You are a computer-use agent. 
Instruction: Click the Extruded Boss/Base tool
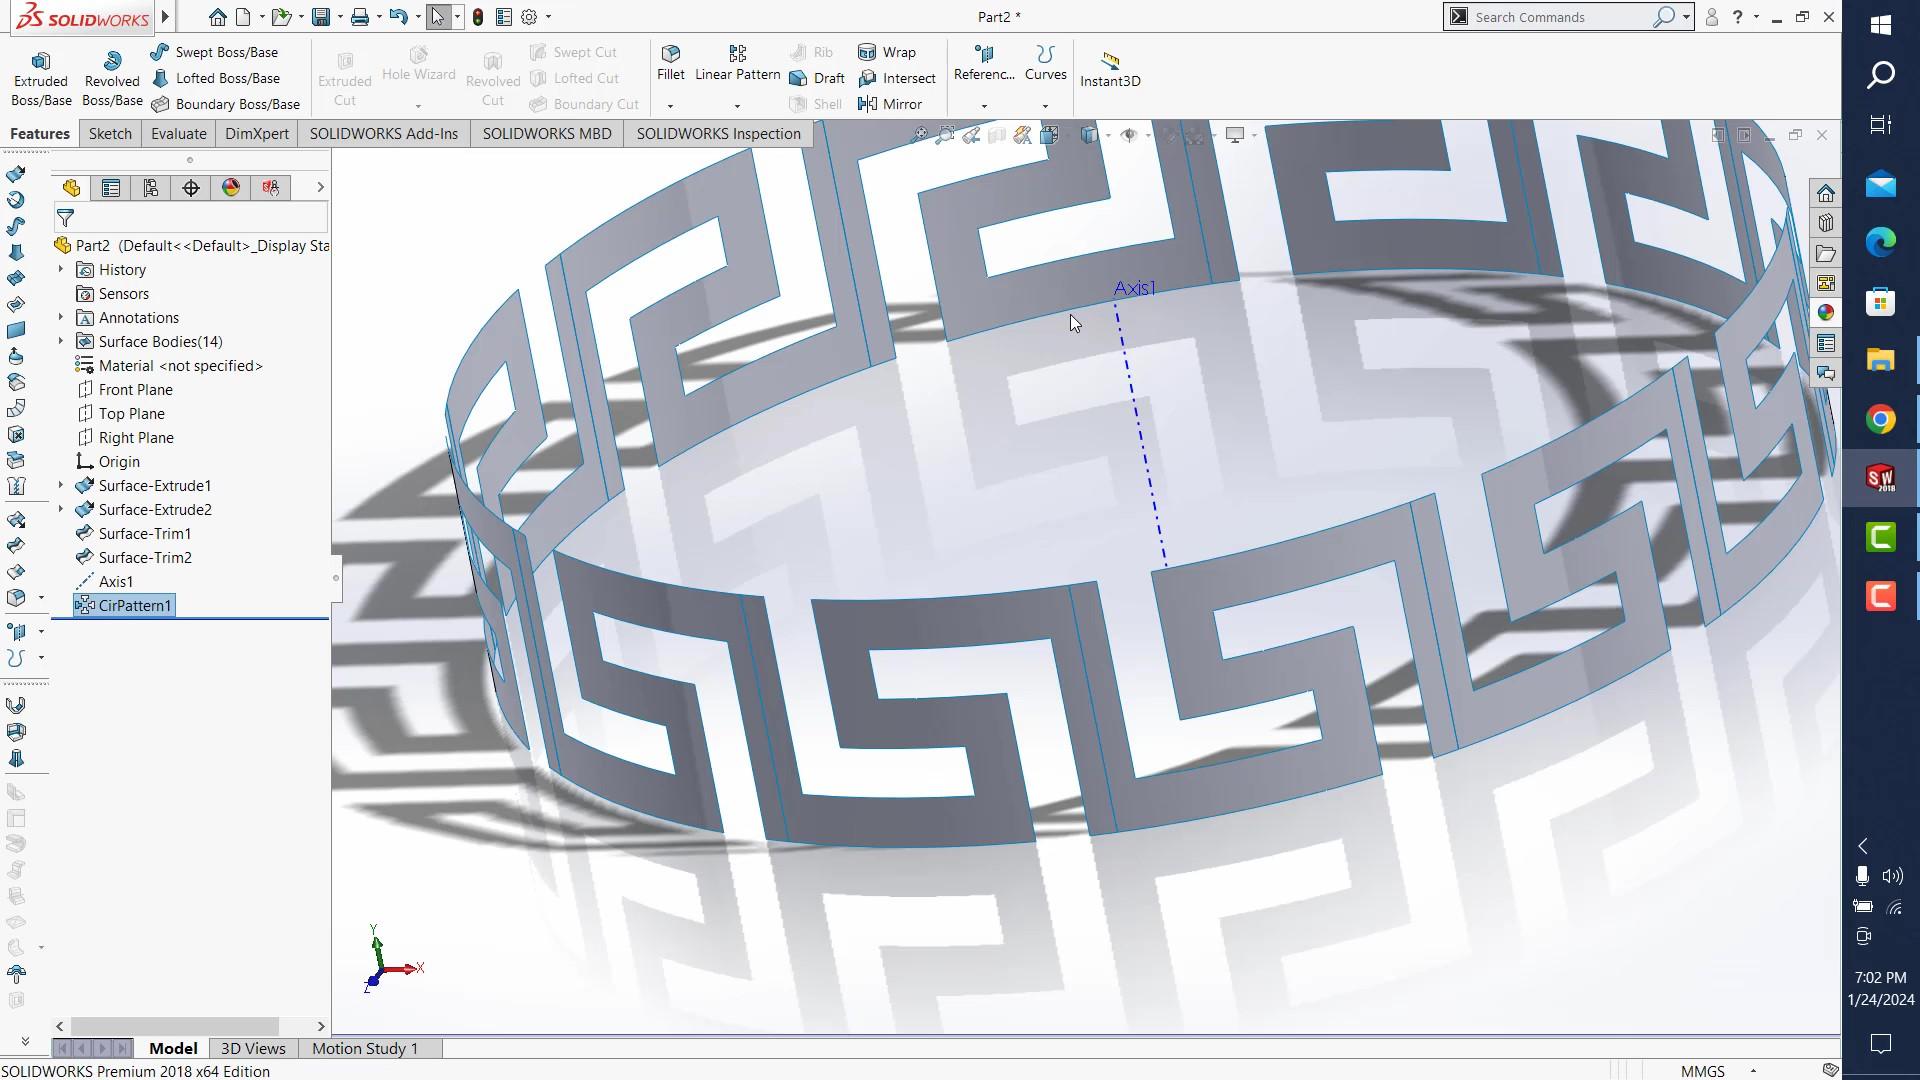[x=41, y=78]
